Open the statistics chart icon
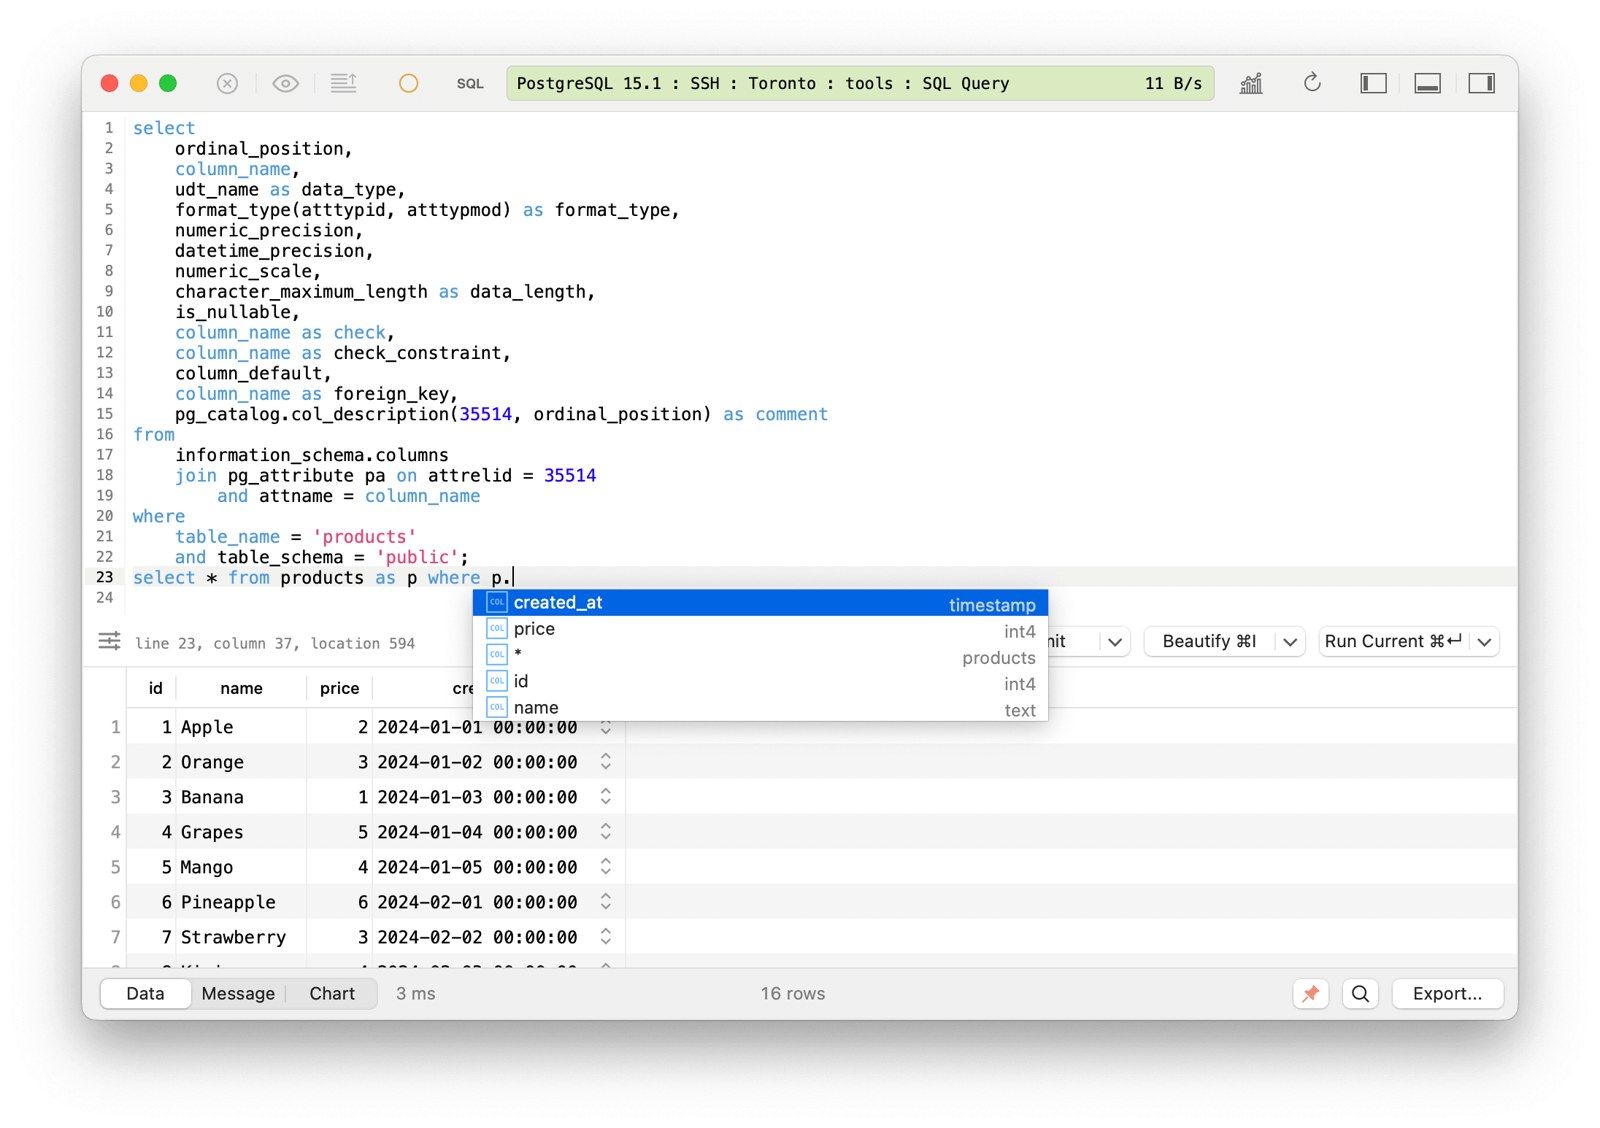1600x1128 pixels. [x=1251, y=84]
